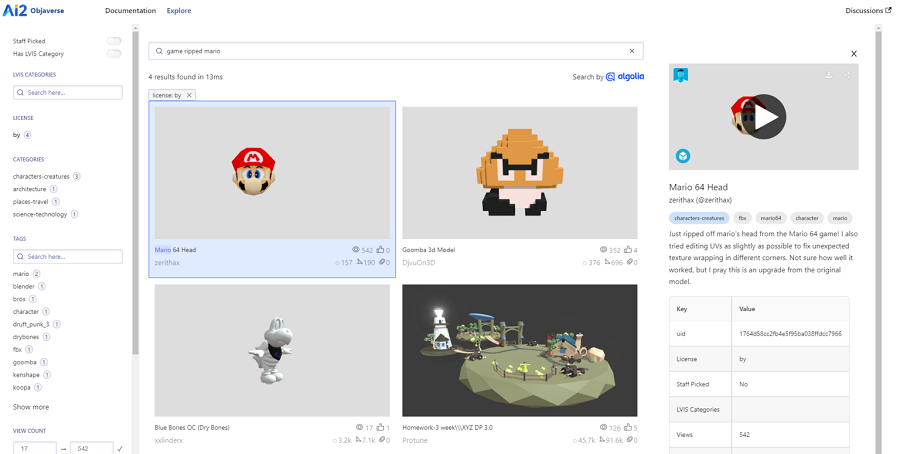Remove the 'license: by' filter chip

[189, 95]
